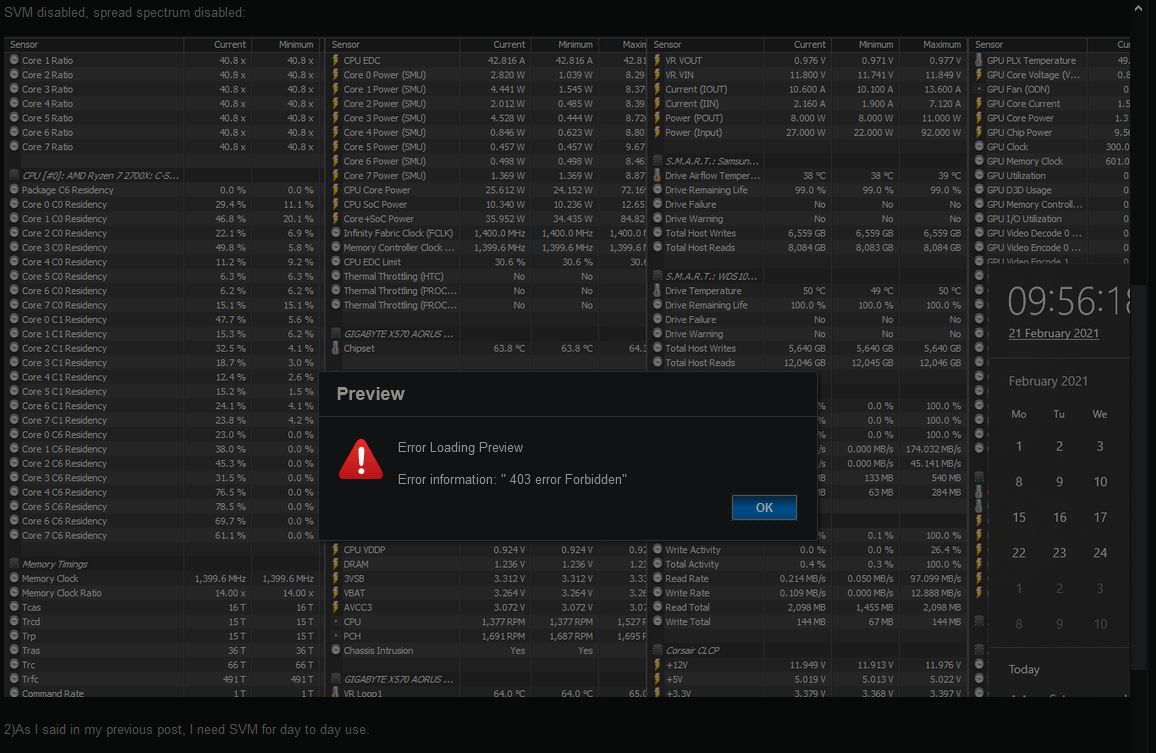Click lightning icon beside CPU Core Power
This screenshot has height=753, width=1156.
[x=335, y=190]
